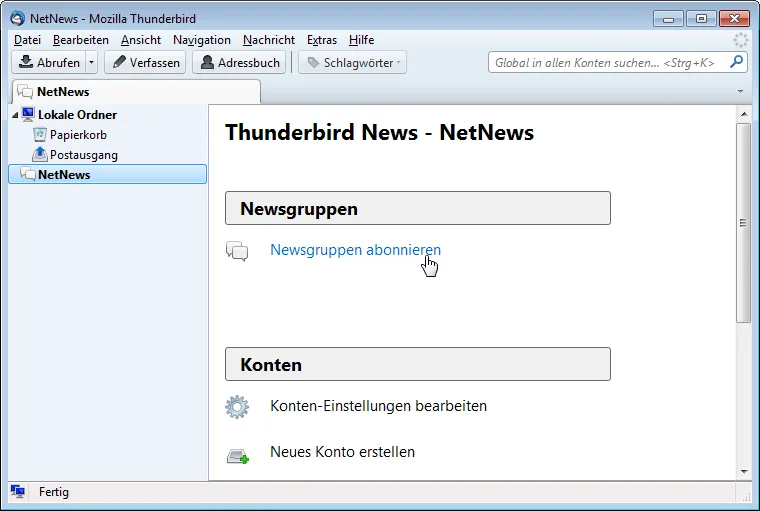This screenshot has height=511, width=760.
Task: Click the gear icon for account settings
Action: point(237,407)
